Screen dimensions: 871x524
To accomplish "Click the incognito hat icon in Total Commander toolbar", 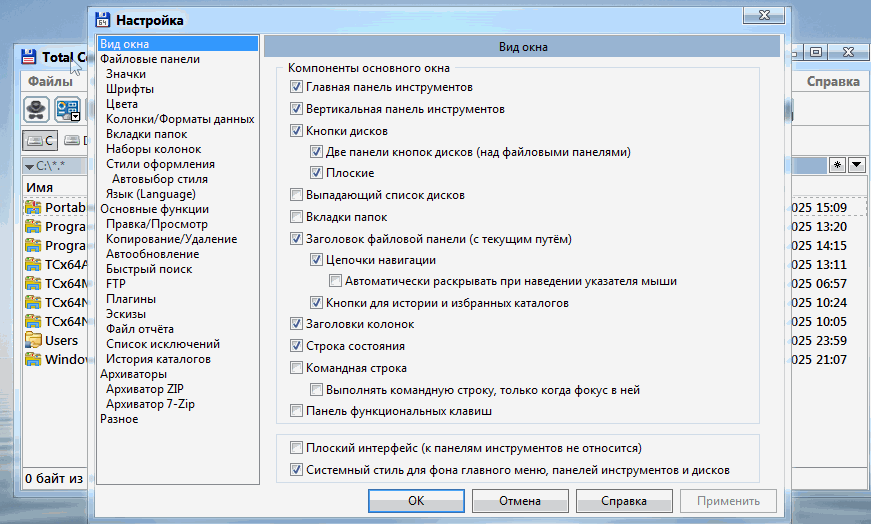I will tap(37, 109).
